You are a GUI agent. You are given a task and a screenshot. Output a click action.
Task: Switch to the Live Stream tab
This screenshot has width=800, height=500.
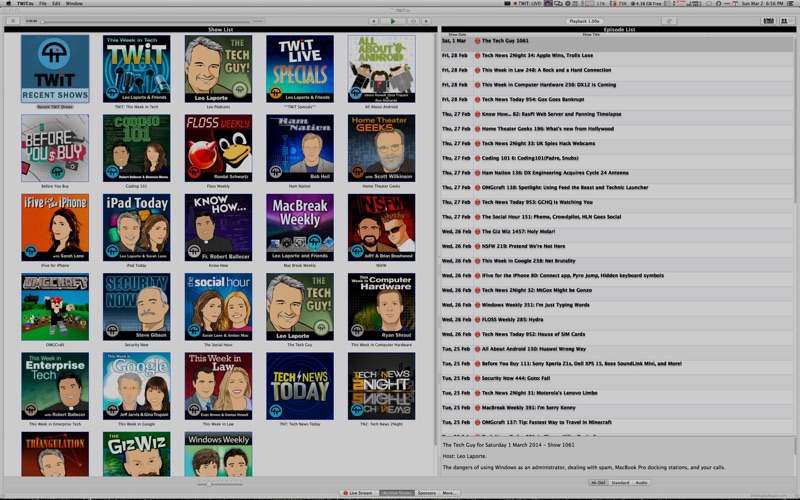coord(358,493)
